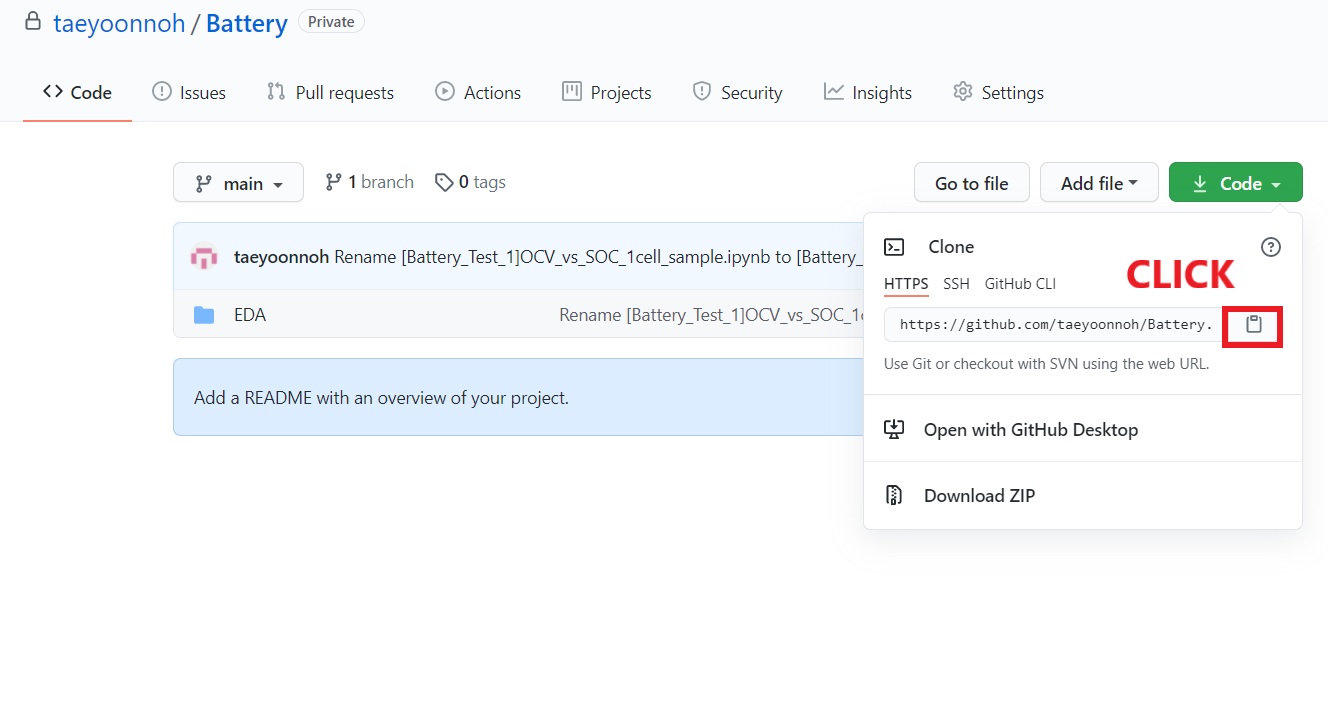Click the taeyoonnoh avatar in commit row

click(204, 257)
